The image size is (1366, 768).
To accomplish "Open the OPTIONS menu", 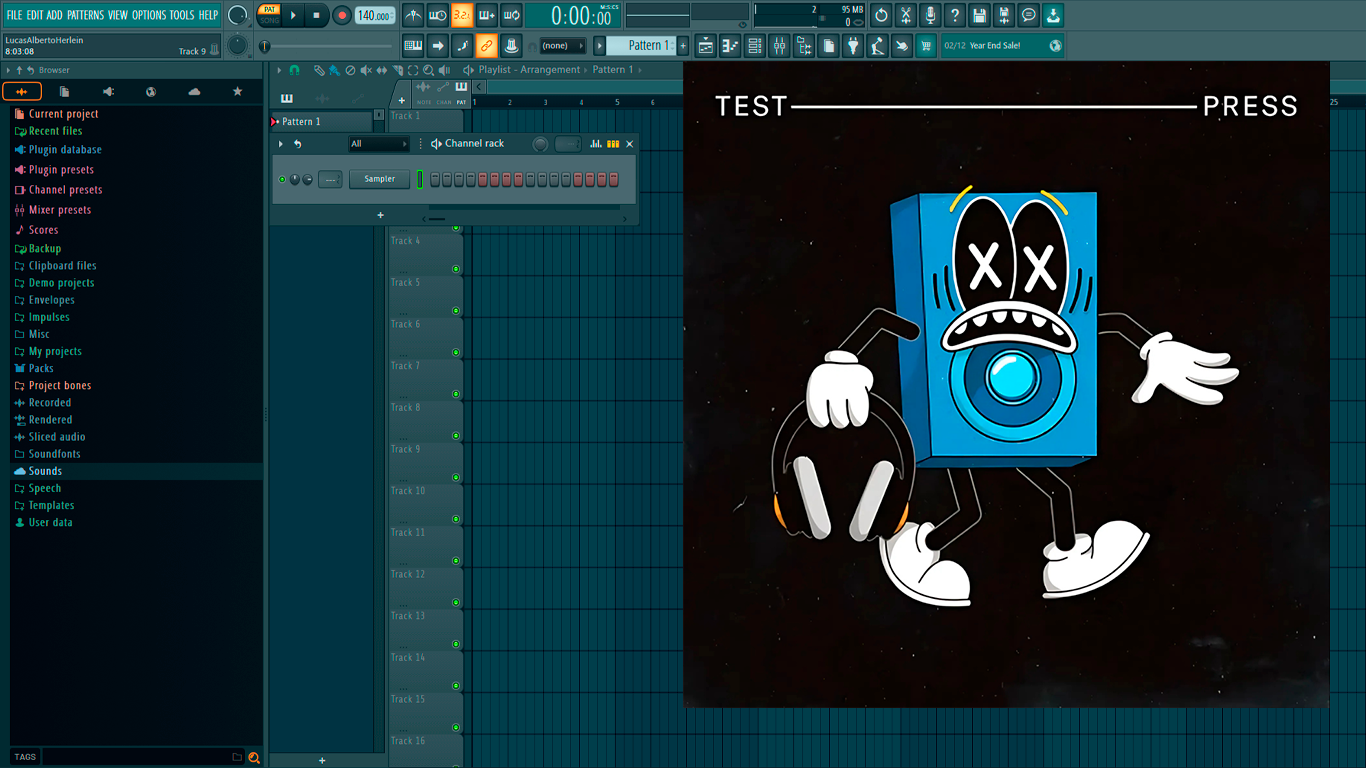I will [x=149, y=15].
